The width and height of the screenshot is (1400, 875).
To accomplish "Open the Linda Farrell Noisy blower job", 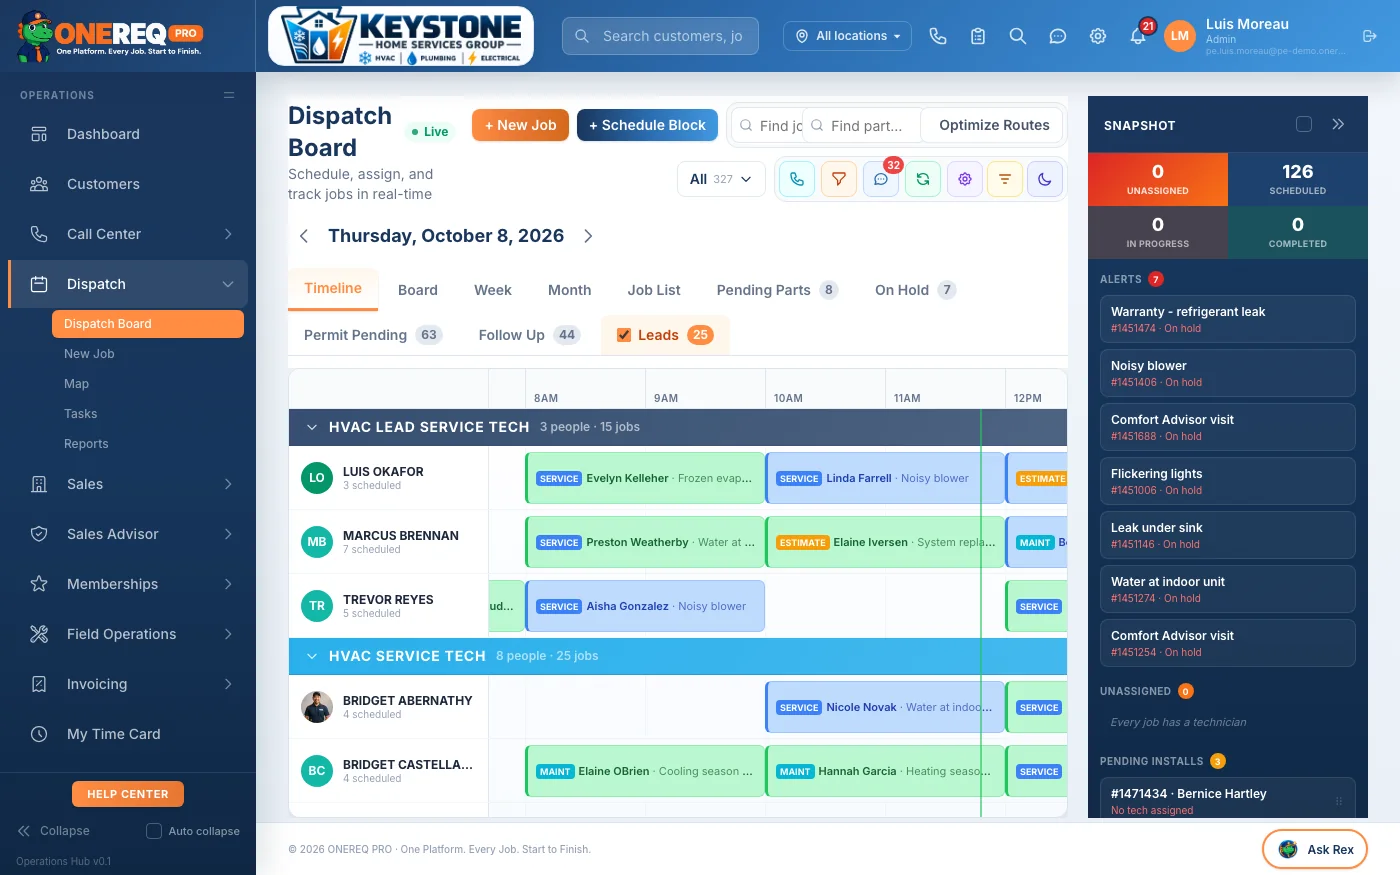I will [x=885, y=478].
